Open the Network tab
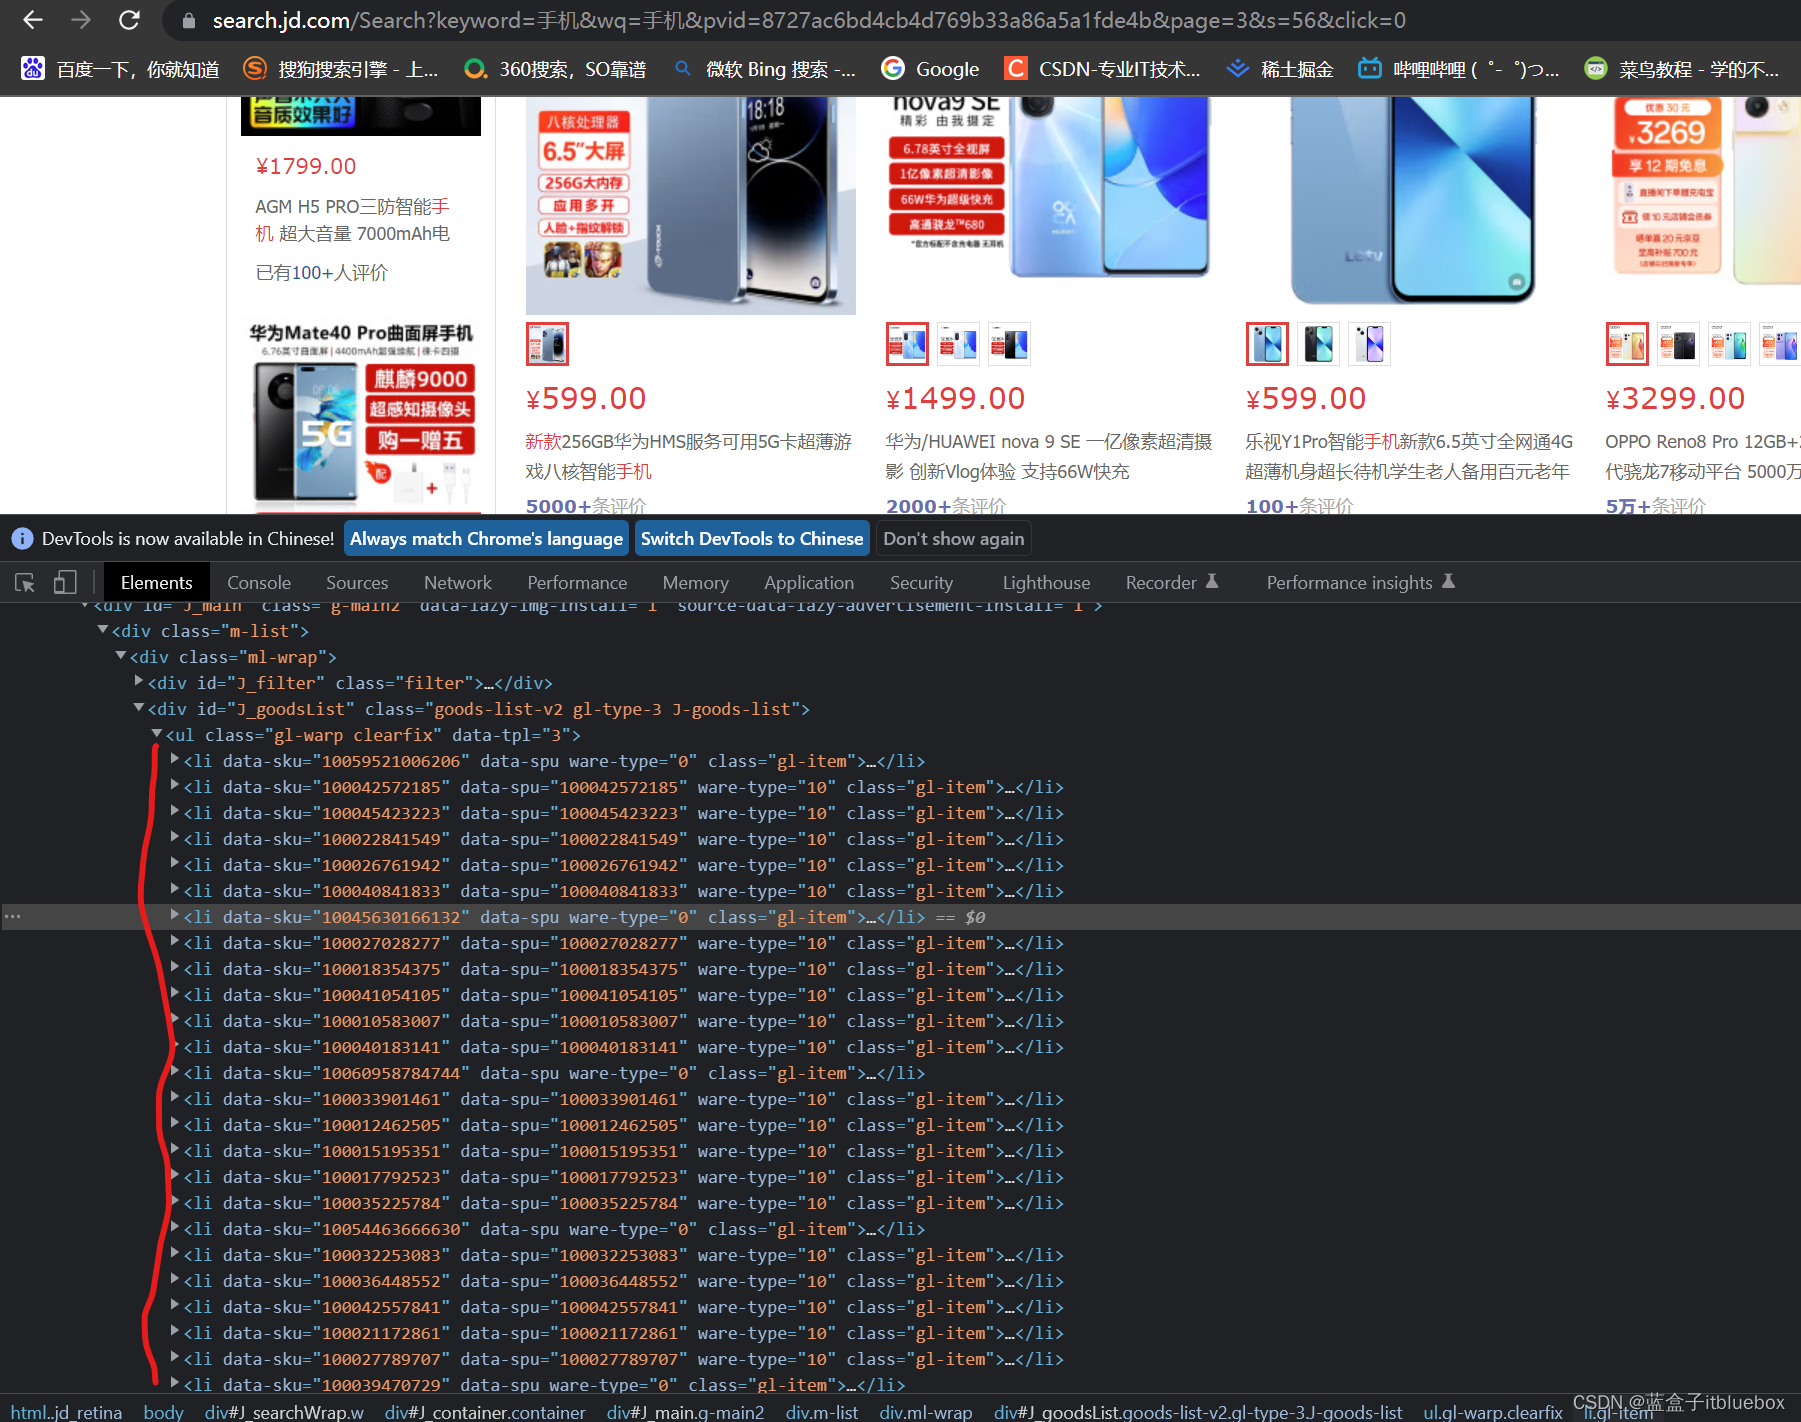This screenshot has width=1801, height=1422. point(457,582)
